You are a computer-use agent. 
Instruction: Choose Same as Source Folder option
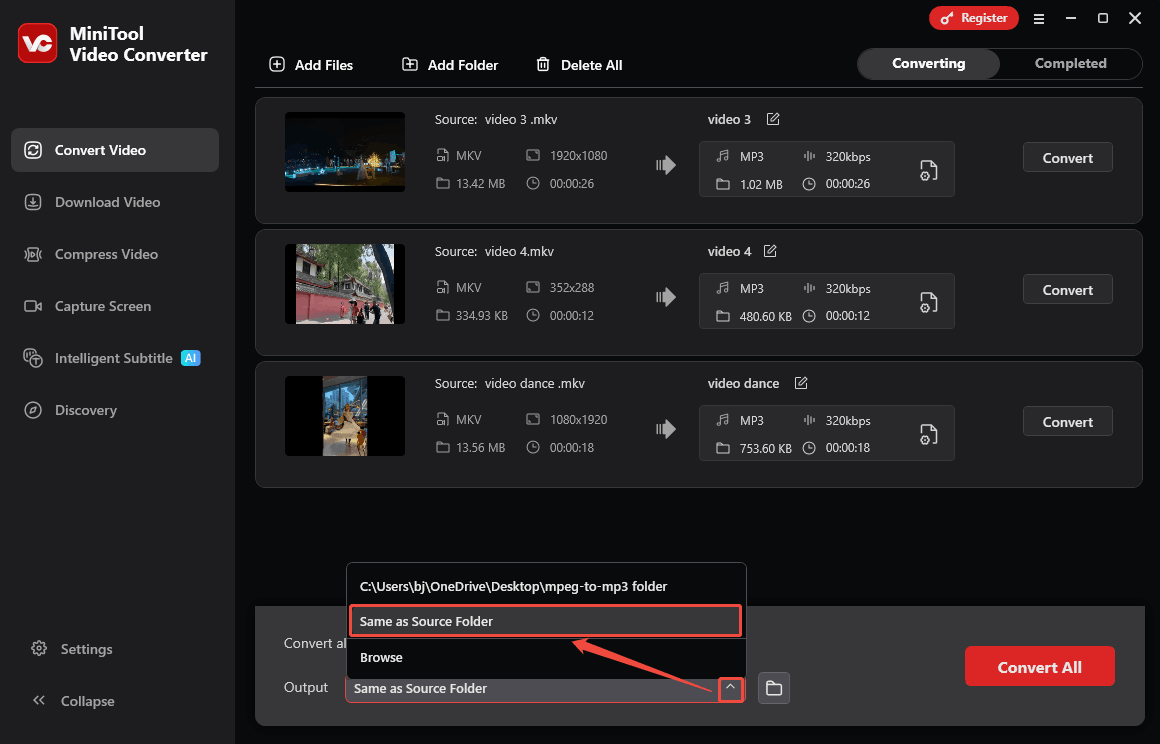(x=545, y=621)
